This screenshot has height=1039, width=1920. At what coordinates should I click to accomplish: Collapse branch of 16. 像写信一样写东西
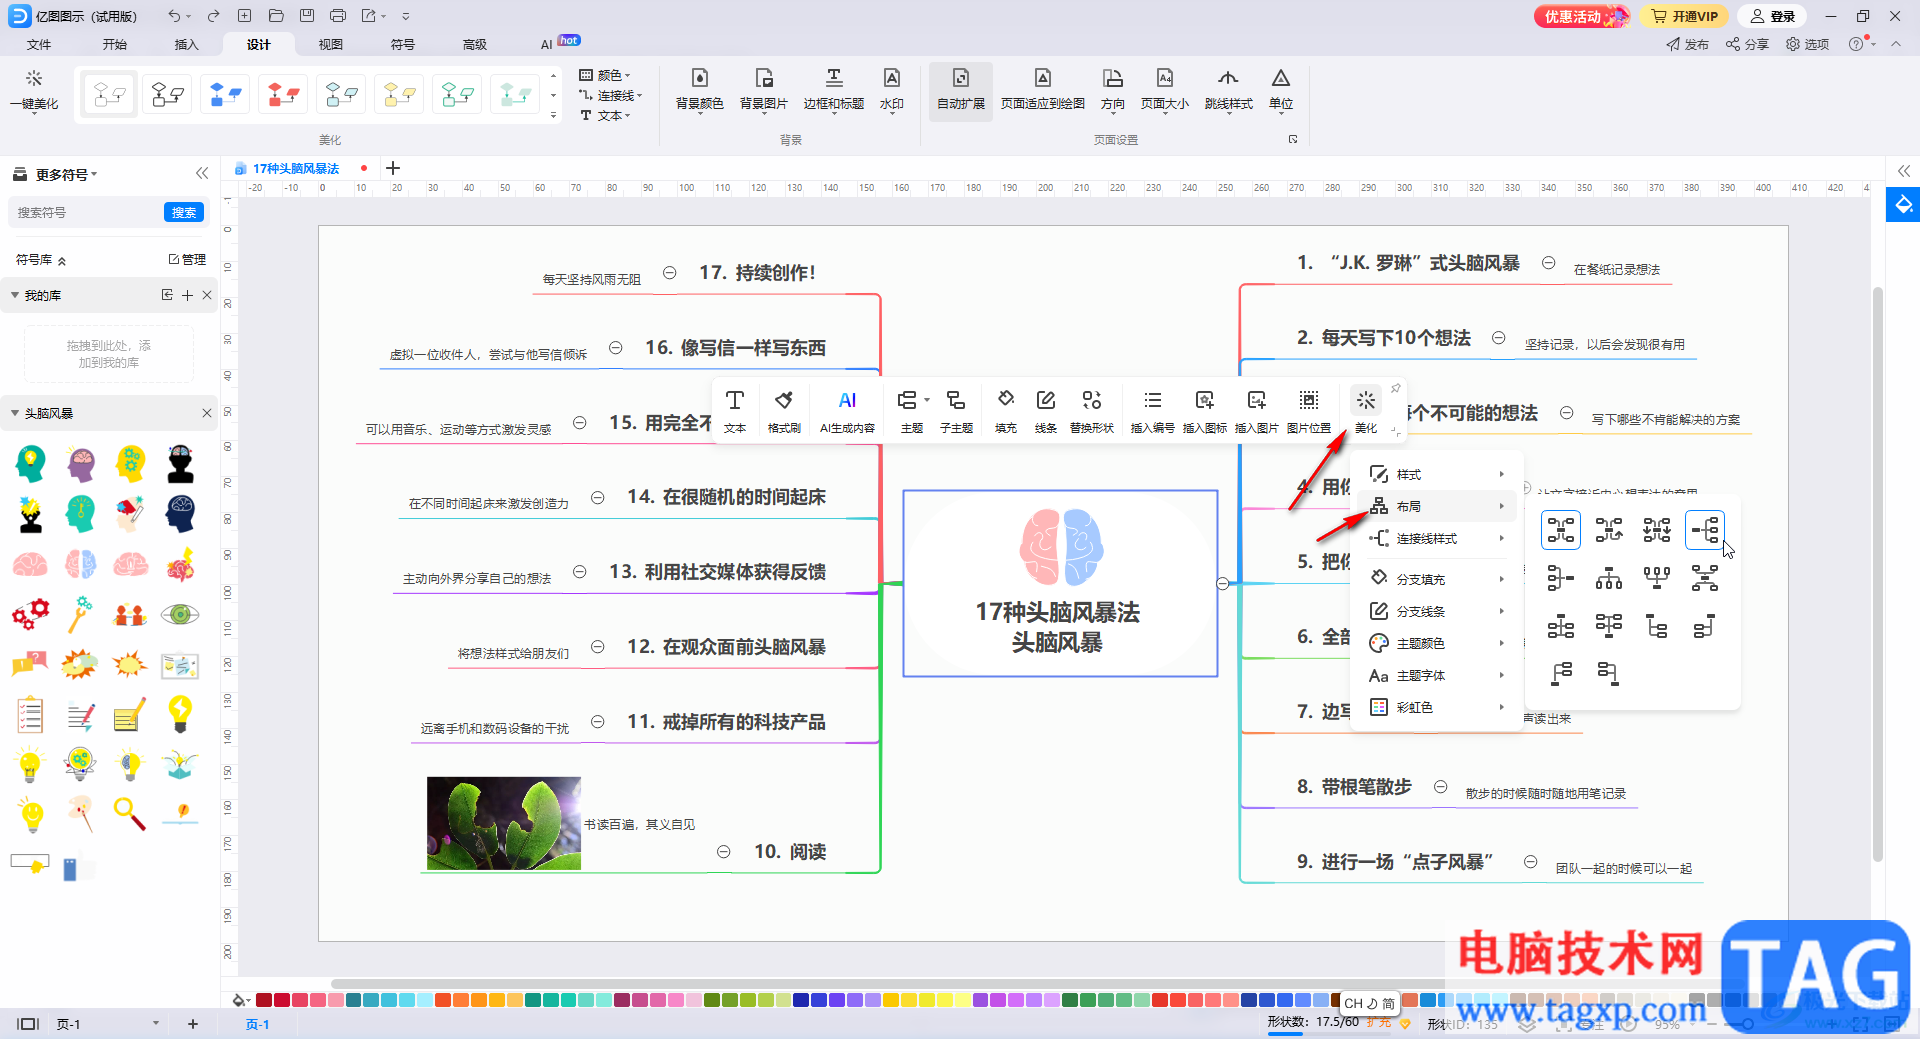(x=616, y=348)
